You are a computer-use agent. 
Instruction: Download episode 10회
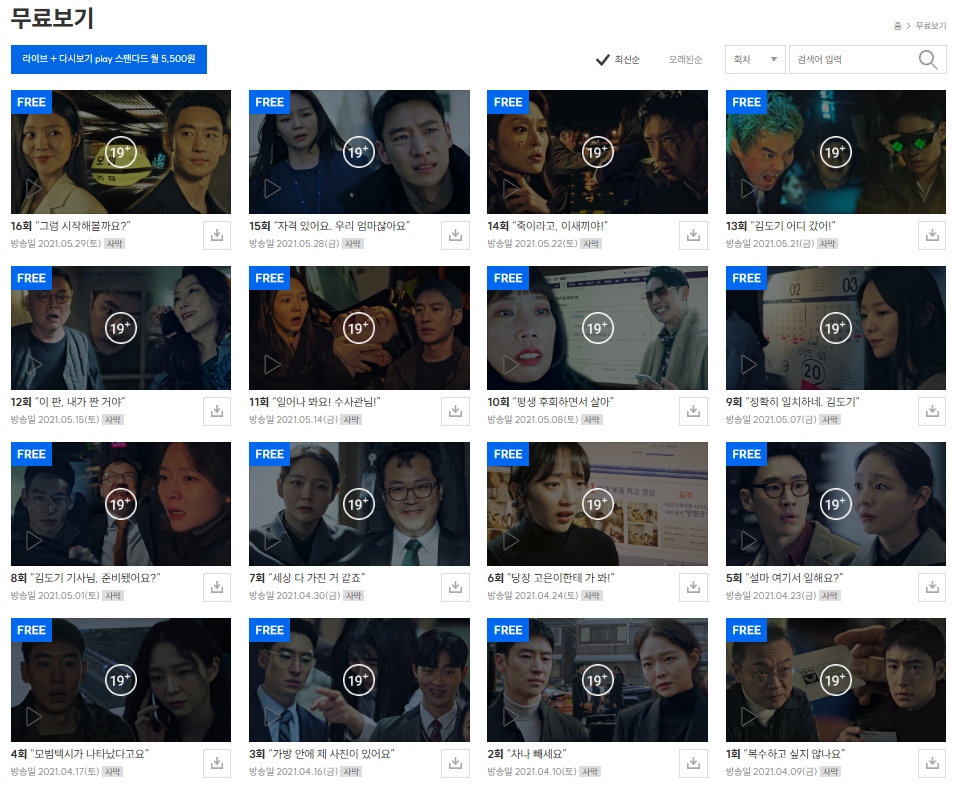tap(693, 411)
